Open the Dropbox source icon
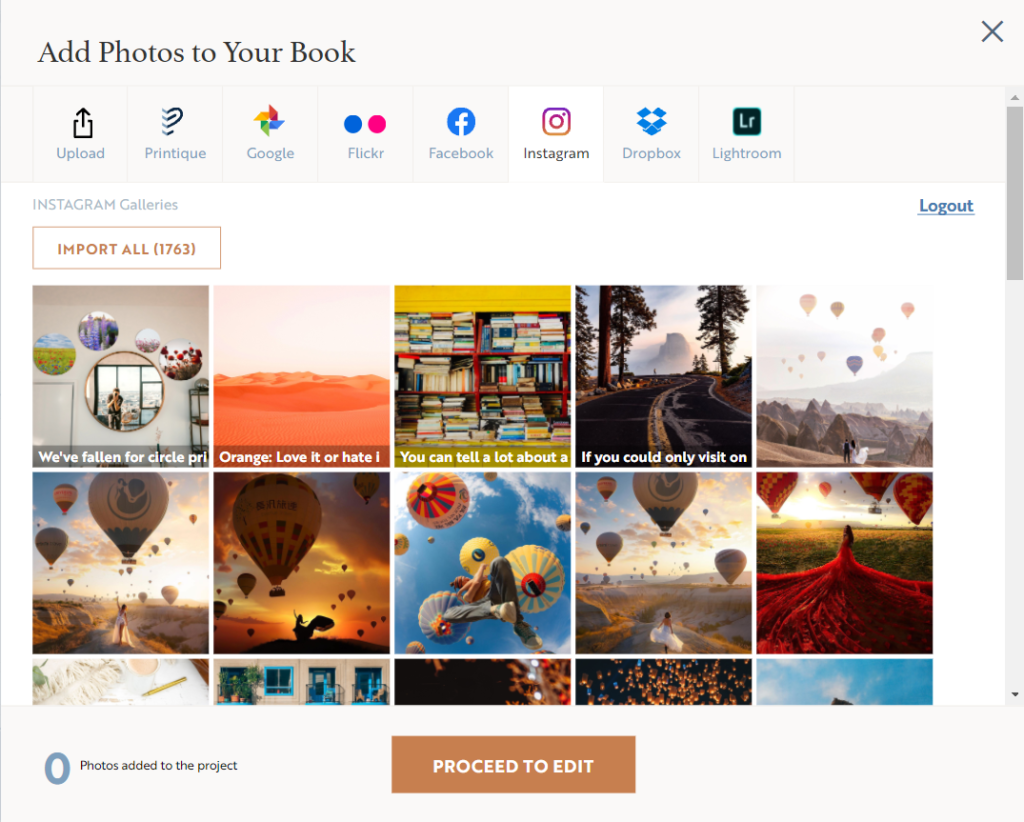Image resolution: width=1024 pixels, height=822 pixels. (x=651, y=122)
